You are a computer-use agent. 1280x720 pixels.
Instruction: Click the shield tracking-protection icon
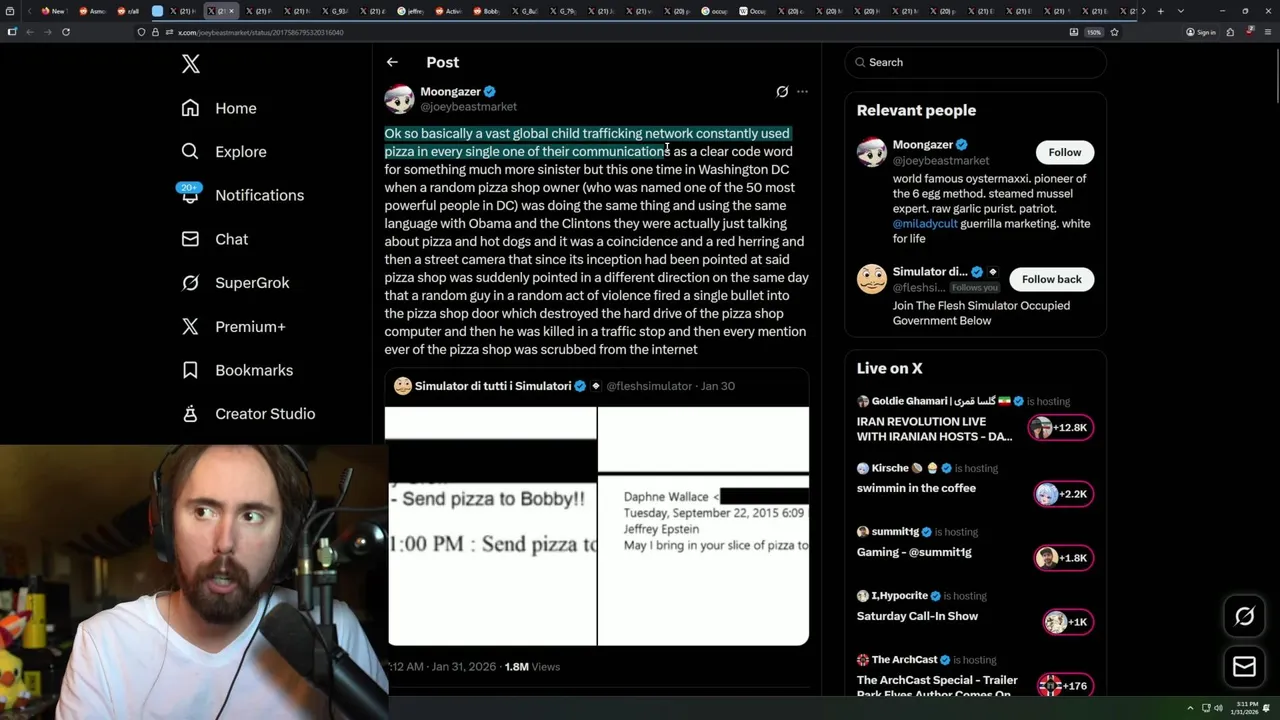pyautogui.click(x=141, y=32)
